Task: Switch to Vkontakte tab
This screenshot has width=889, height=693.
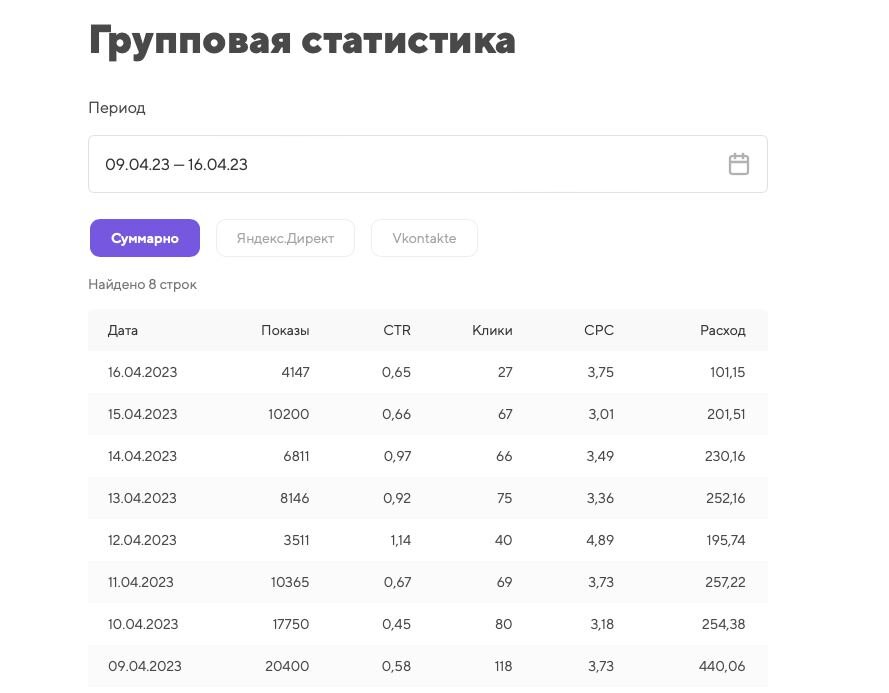Action: [x=424, y=238]
